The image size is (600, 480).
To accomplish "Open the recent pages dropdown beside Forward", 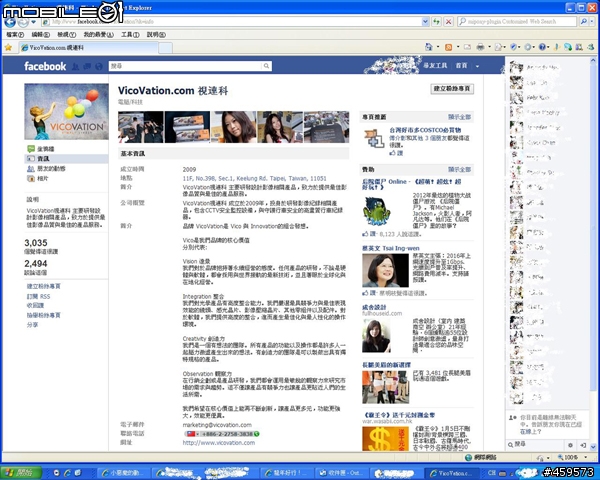I will tap(34, 22).
